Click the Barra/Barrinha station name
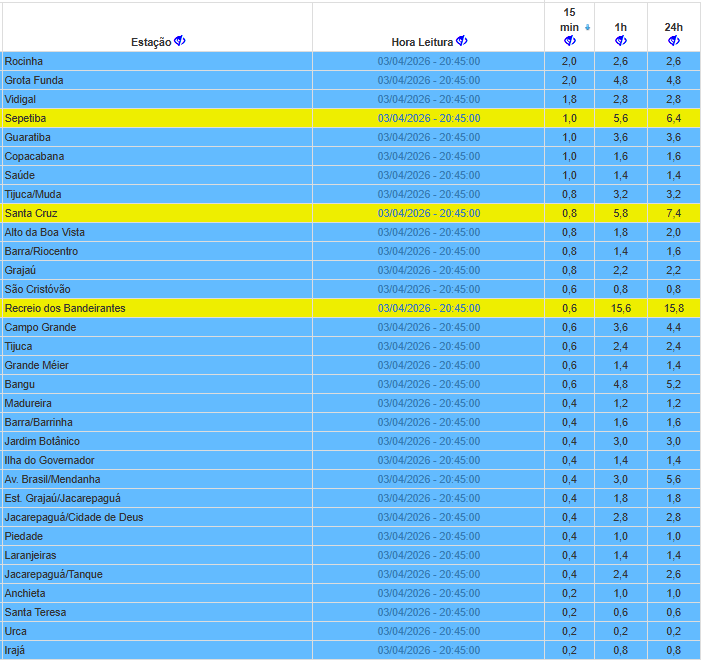 38,422
